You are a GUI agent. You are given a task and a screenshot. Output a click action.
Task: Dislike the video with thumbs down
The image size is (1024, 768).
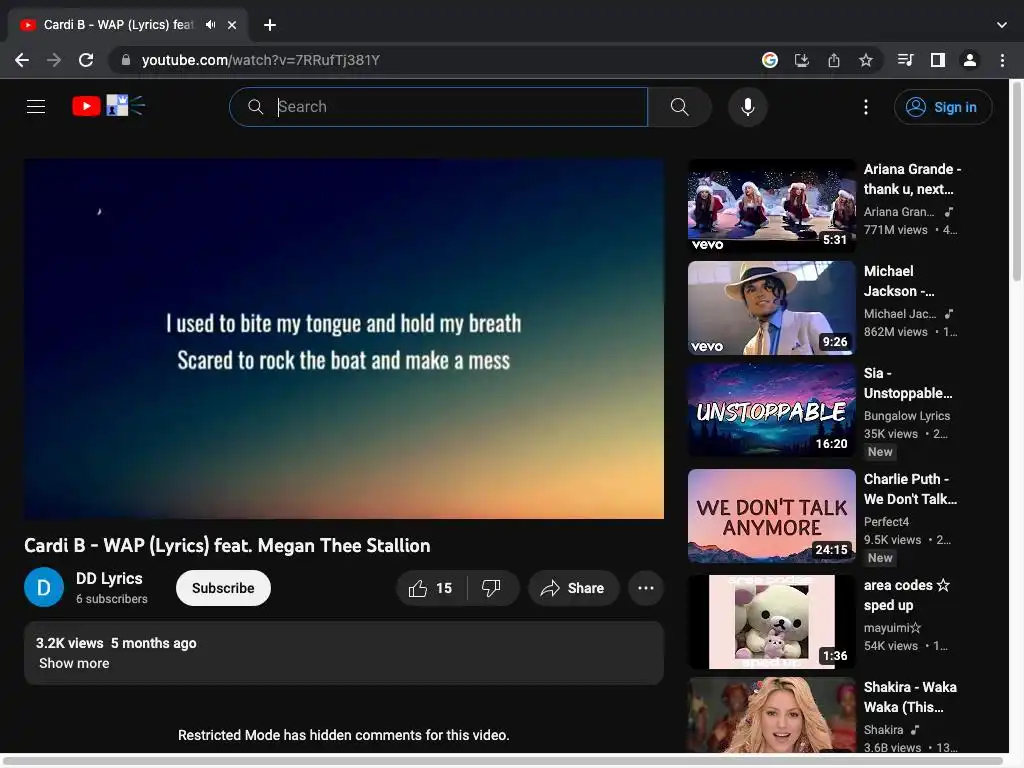492,588
